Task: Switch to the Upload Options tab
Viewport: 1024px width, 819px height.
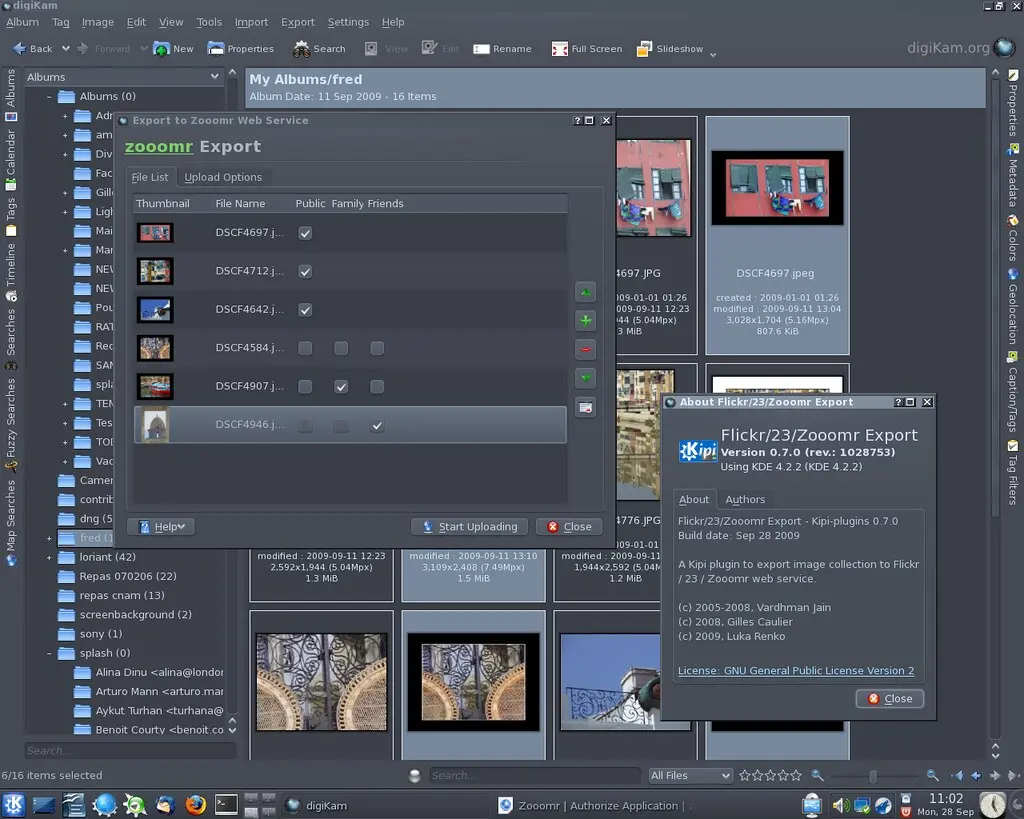Action: click(x=223, y=177)
